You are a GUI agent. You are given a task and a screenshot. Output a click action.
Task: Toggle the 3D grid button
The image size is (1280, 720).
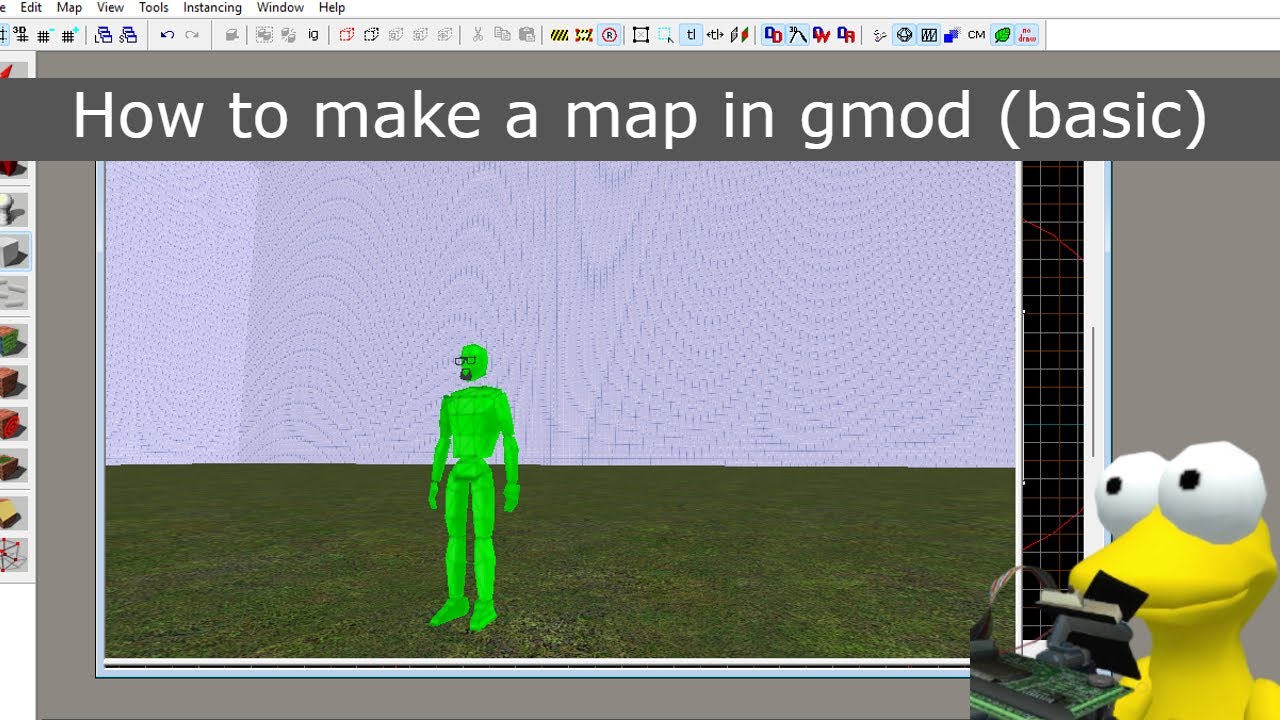click(19, 35)
